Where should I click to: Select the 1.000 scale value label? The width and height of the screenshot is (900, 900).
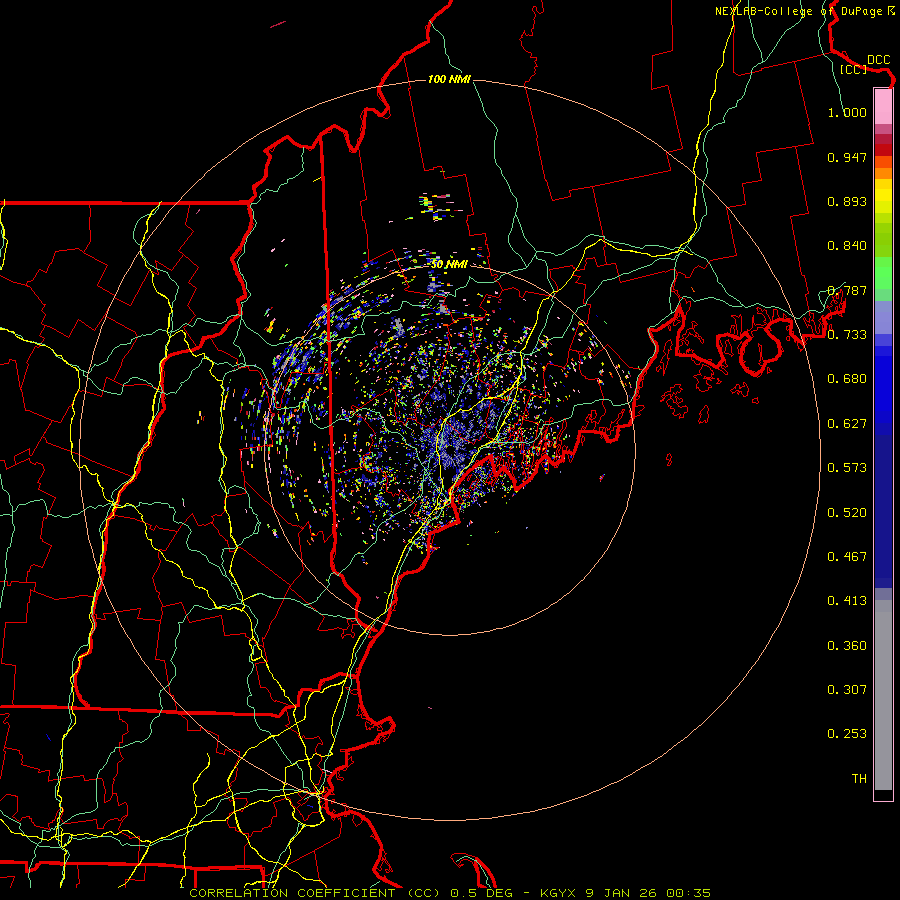point(847,112)
